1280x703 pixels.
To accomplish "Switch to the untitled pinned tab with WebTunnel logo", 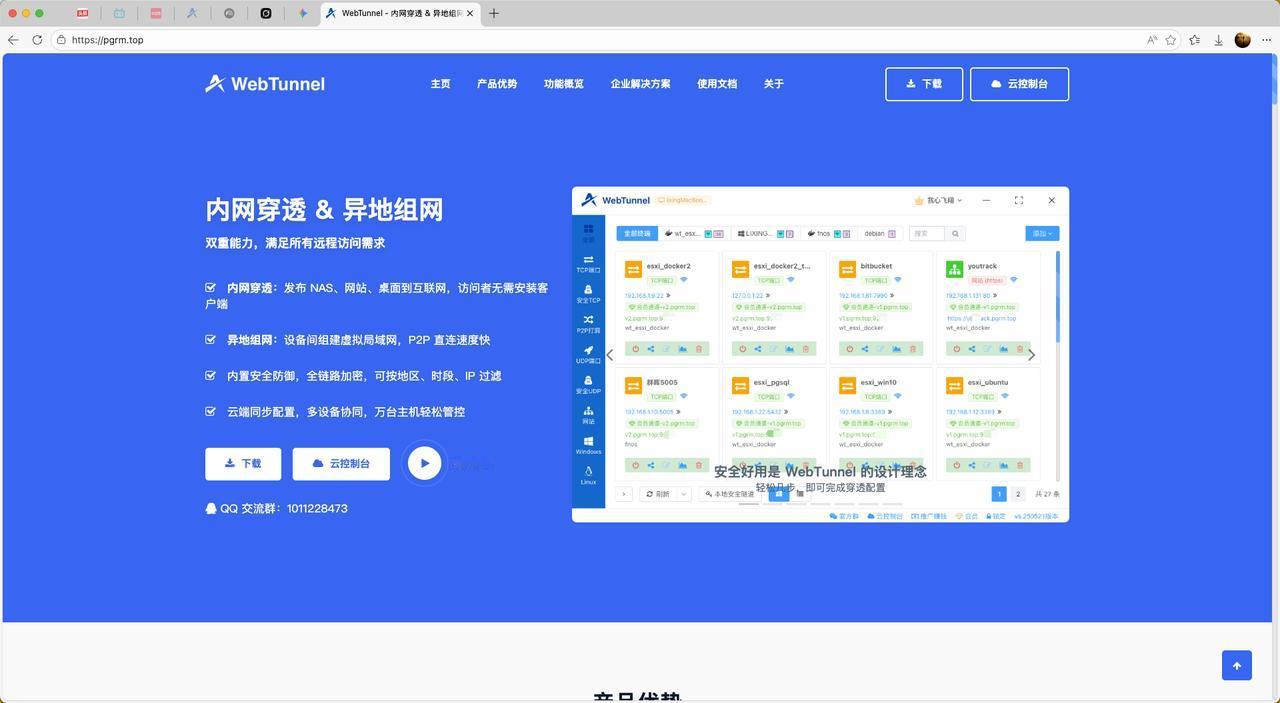I will coord(192,13).
